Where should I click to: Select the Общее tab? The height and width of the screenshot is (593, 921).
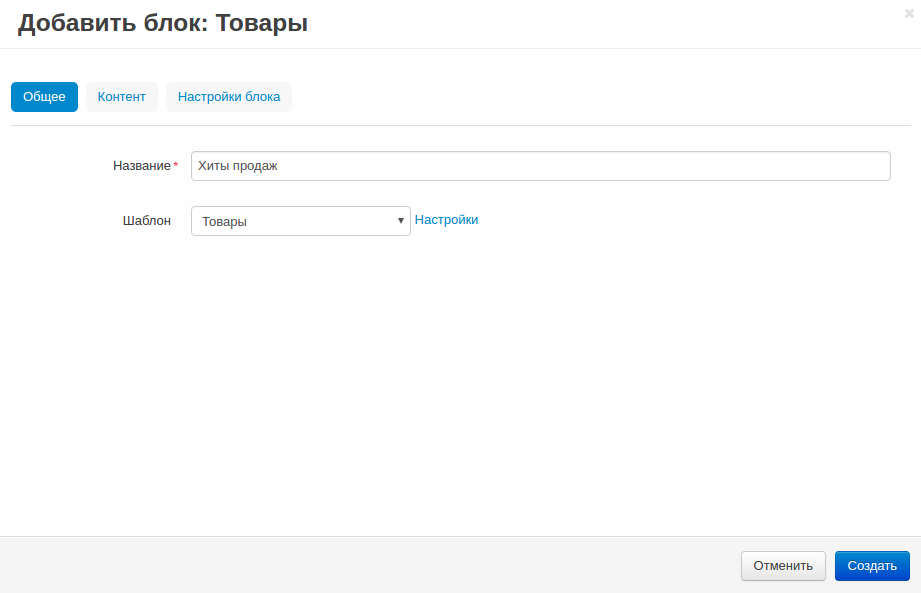tap(44, 97)
